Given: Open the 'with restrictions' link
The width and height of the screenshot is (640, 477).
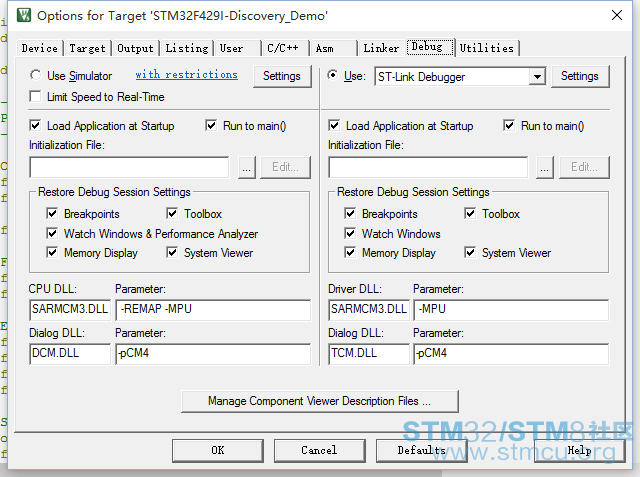Looking at the screenshot, I should [x=187, y=75].
